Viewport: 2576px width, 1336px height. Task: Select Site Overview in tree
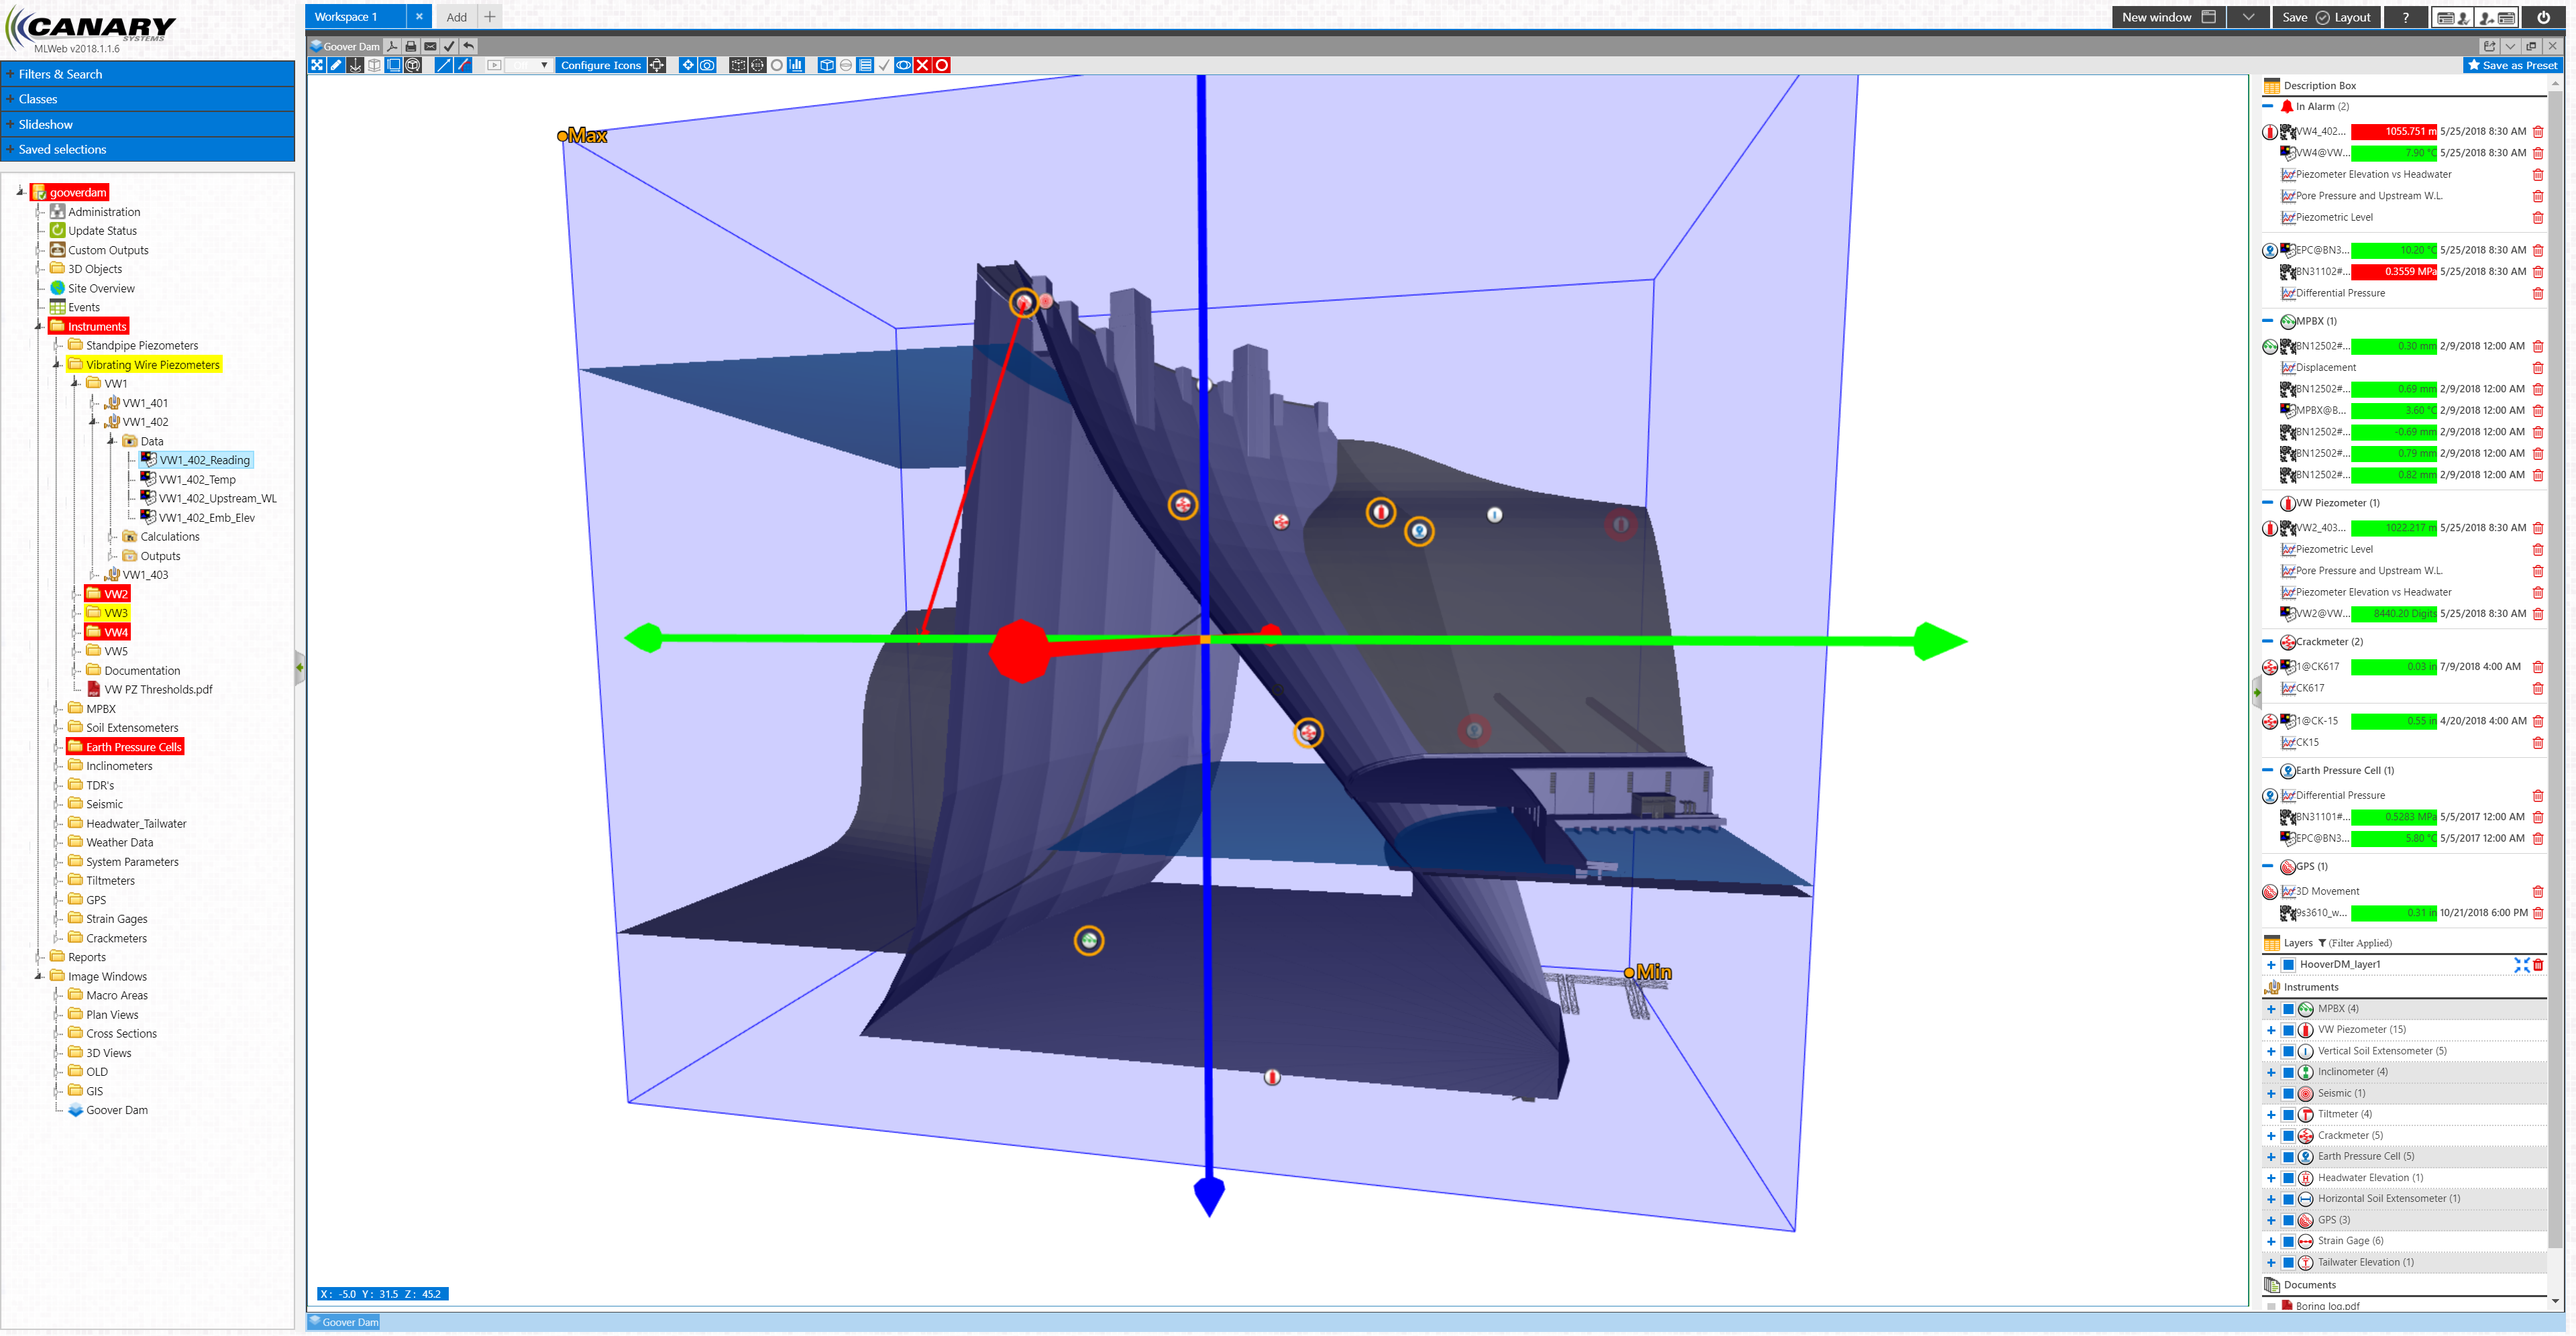pyautogui.click(x=101, y=288)
